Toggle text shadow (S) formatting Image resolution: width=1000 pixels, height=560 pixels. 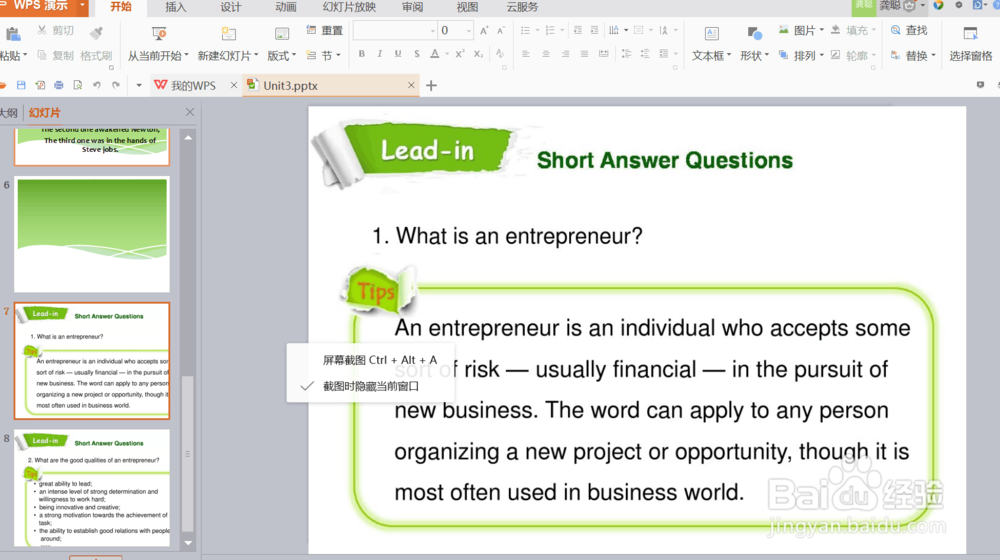416,54
